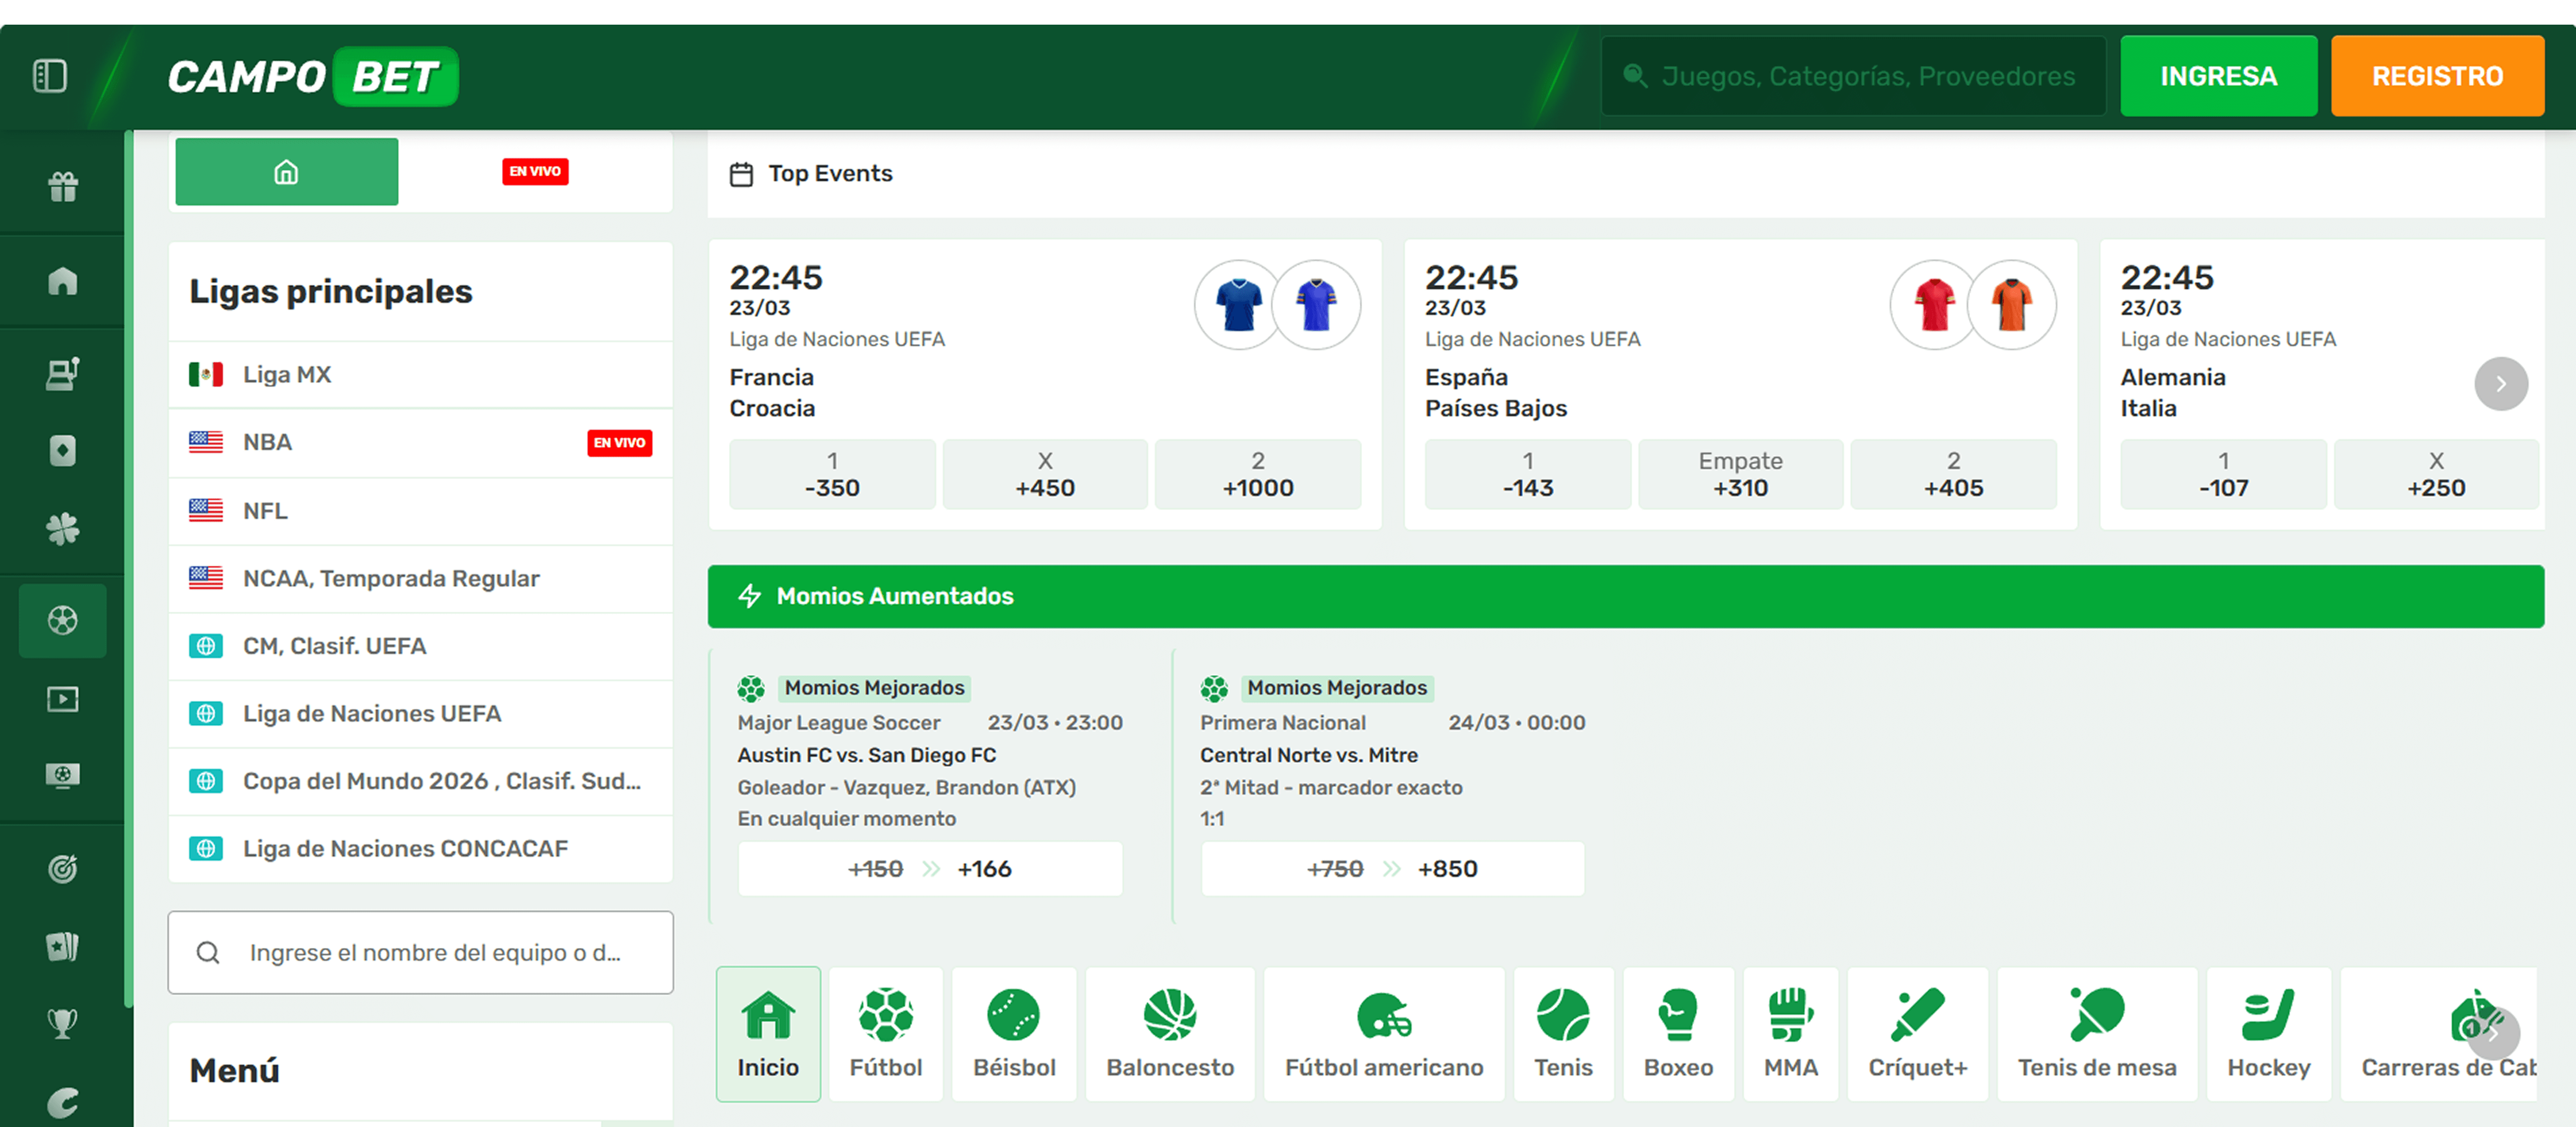Image resolution: width=2576 pixels, height=1127 pixels.
Task: Bet Países Bajos win at +405
Action: click(x=1953, y=474)
